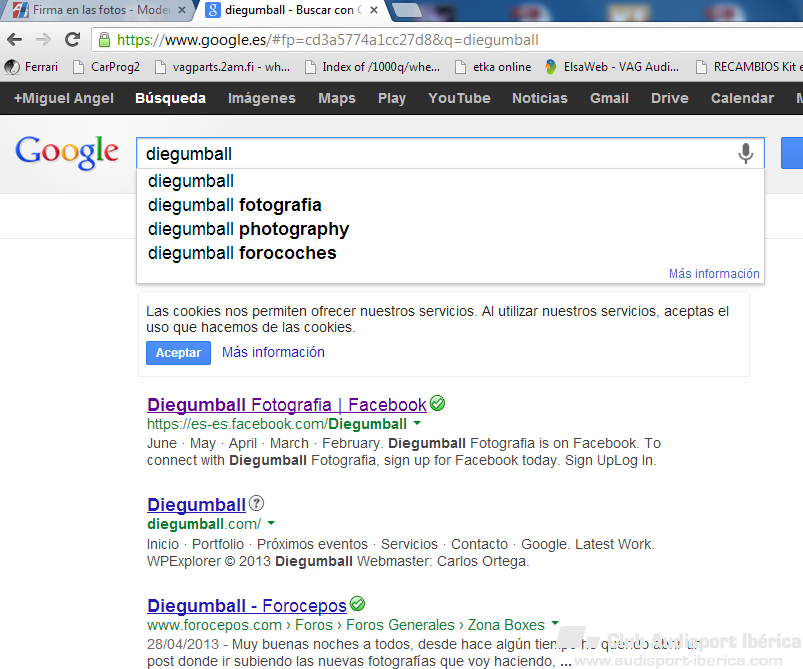Switch to the 'Firma en las fotos' tab
This screenshot has height=669, width=803.
point(96,10)
